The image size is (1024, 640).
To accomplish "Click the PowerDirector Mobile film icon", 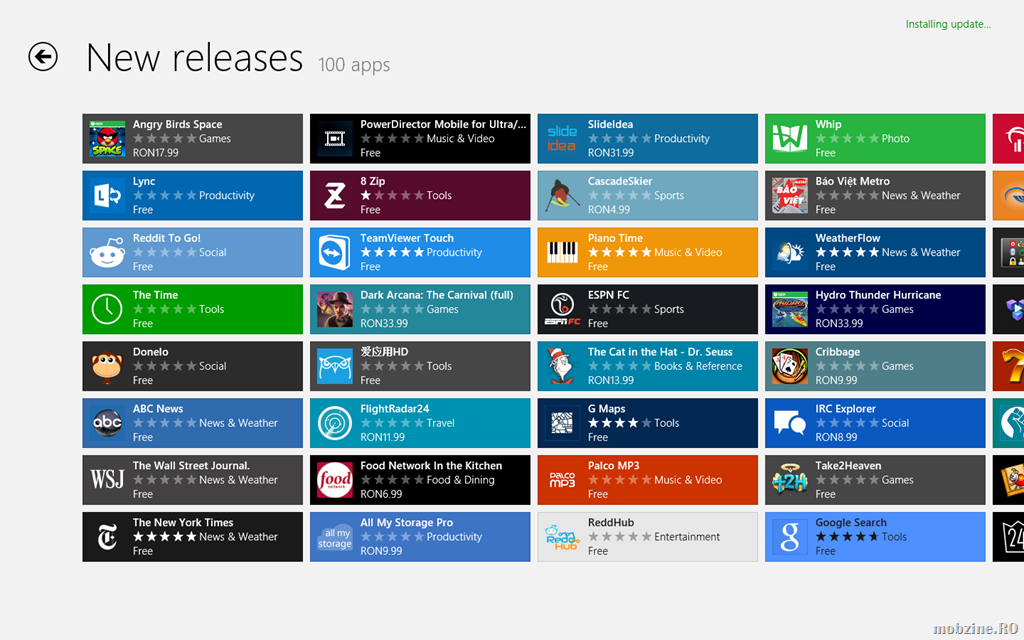I will coord(334,138).
